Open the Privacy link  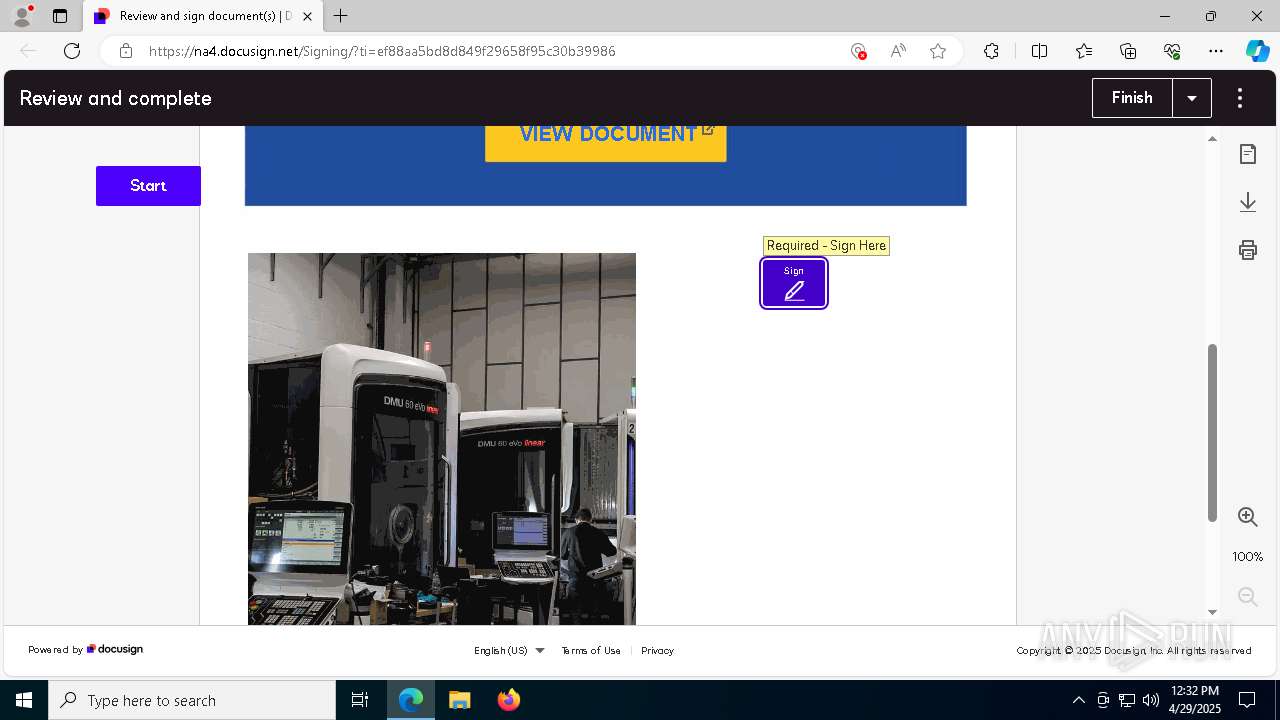[x=657, y=650]
